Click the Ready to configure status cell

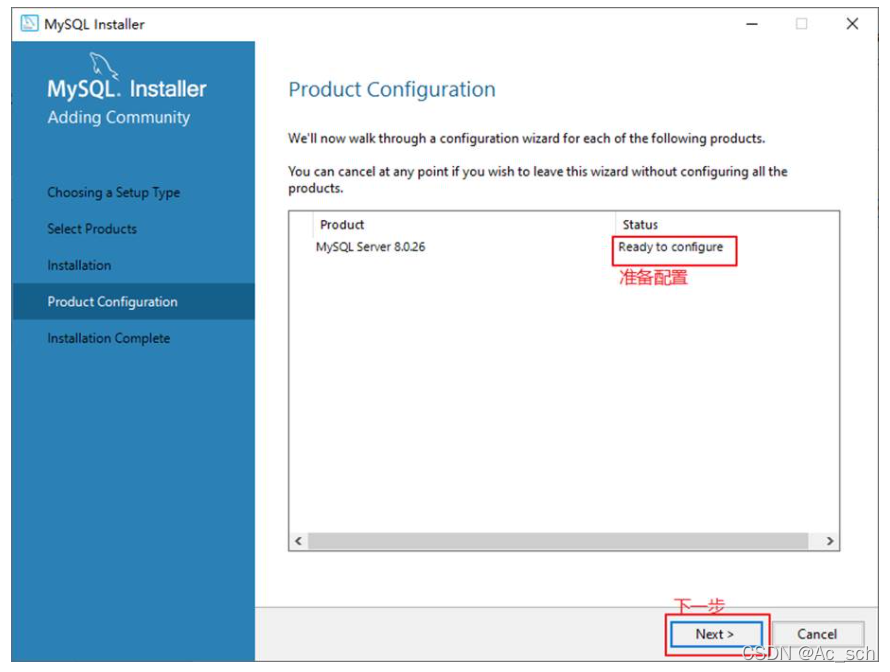671,247
